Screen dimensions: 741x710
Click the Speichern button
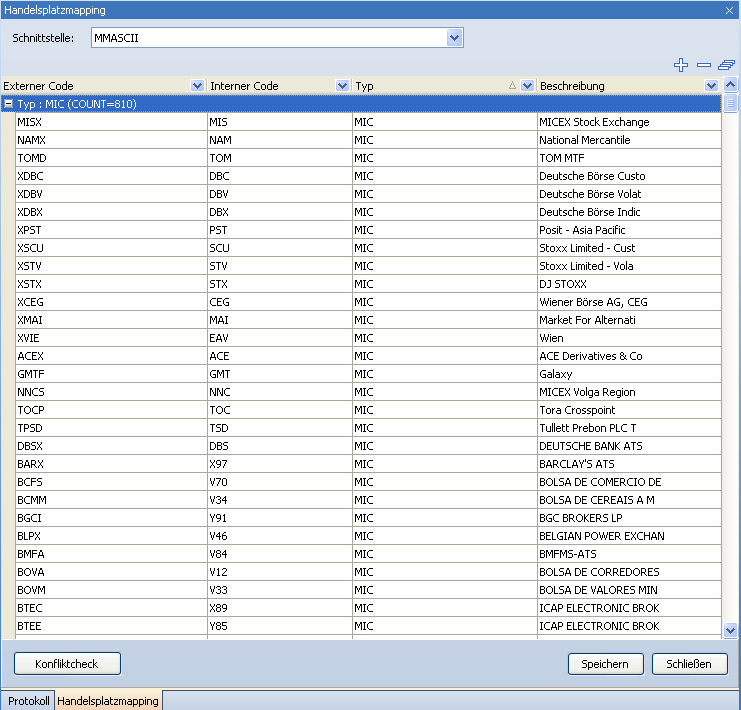(x=605, y=664)
